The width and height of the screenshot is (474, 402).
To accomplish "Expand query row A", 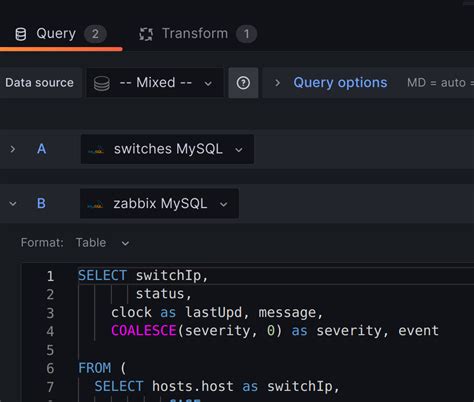I will tap(13, 149).
